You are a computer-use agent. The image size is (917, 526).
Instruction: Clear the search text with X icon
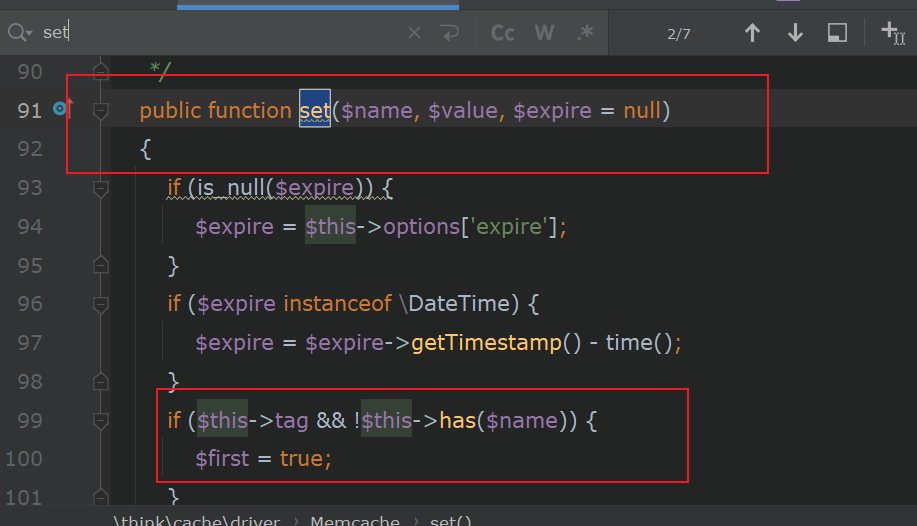pos(414,33)
